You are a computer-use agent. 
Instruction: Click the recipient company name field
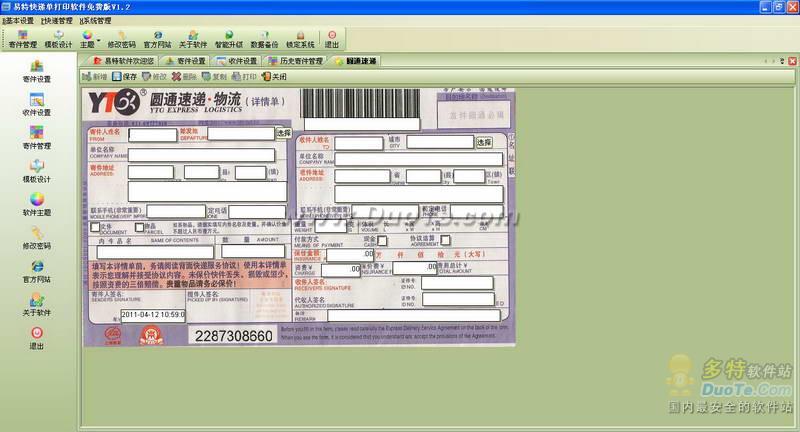pos(419,159)
